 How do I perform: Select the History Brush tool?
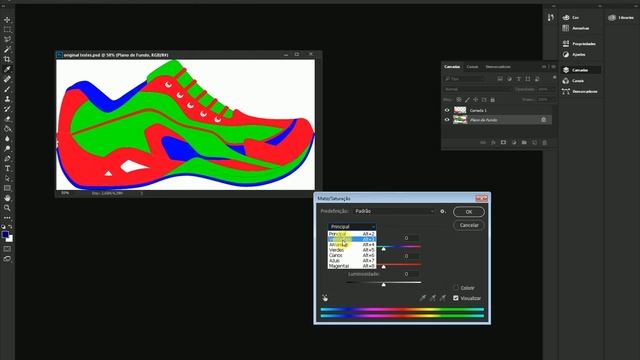(7, 109)
